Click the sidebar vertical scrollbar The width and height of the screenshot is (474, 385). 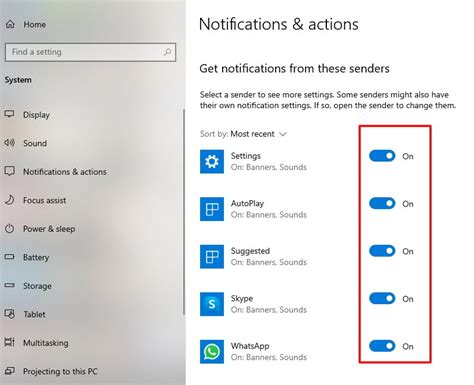point(184,212)
